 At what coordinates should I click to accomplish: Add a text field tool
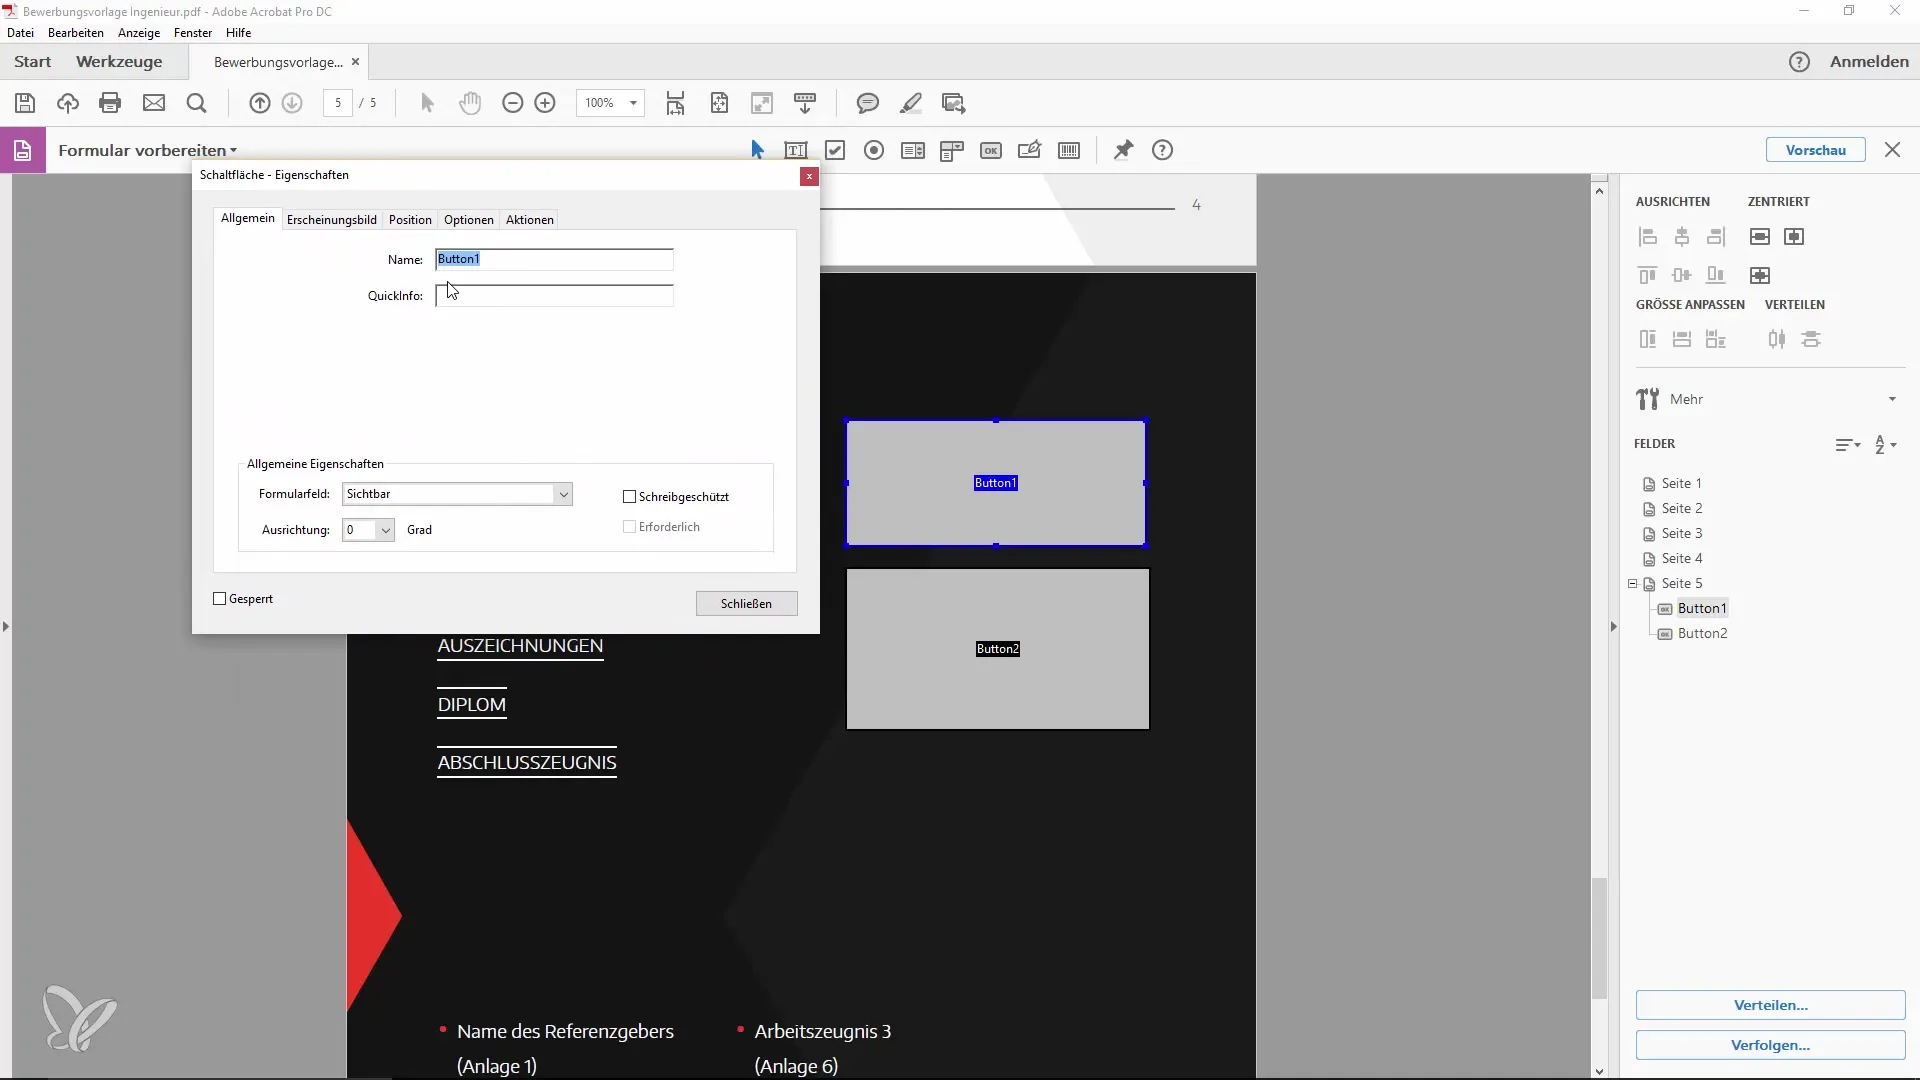point(796,150)
